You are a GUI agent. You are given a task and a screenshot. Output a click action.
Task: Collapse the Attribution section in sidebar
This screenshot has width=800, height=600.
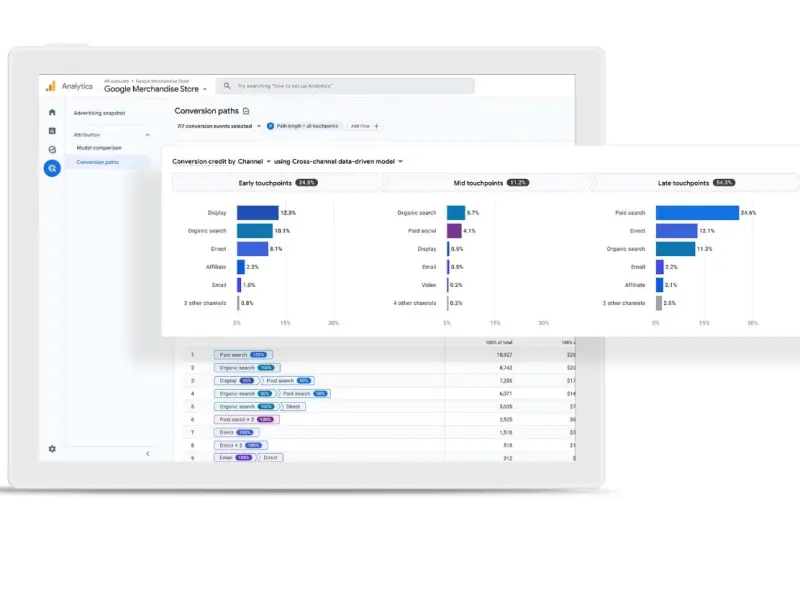tap(148, 134)
